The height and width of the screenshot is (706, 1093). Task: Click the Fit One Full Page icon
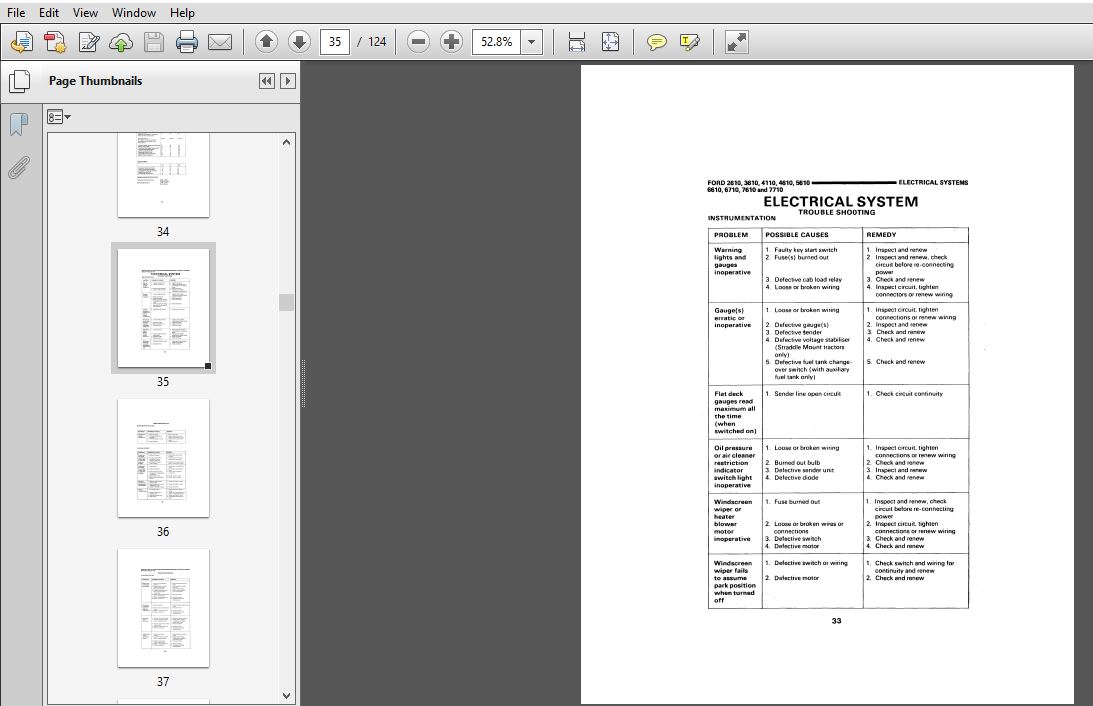(x=610, y=42)
